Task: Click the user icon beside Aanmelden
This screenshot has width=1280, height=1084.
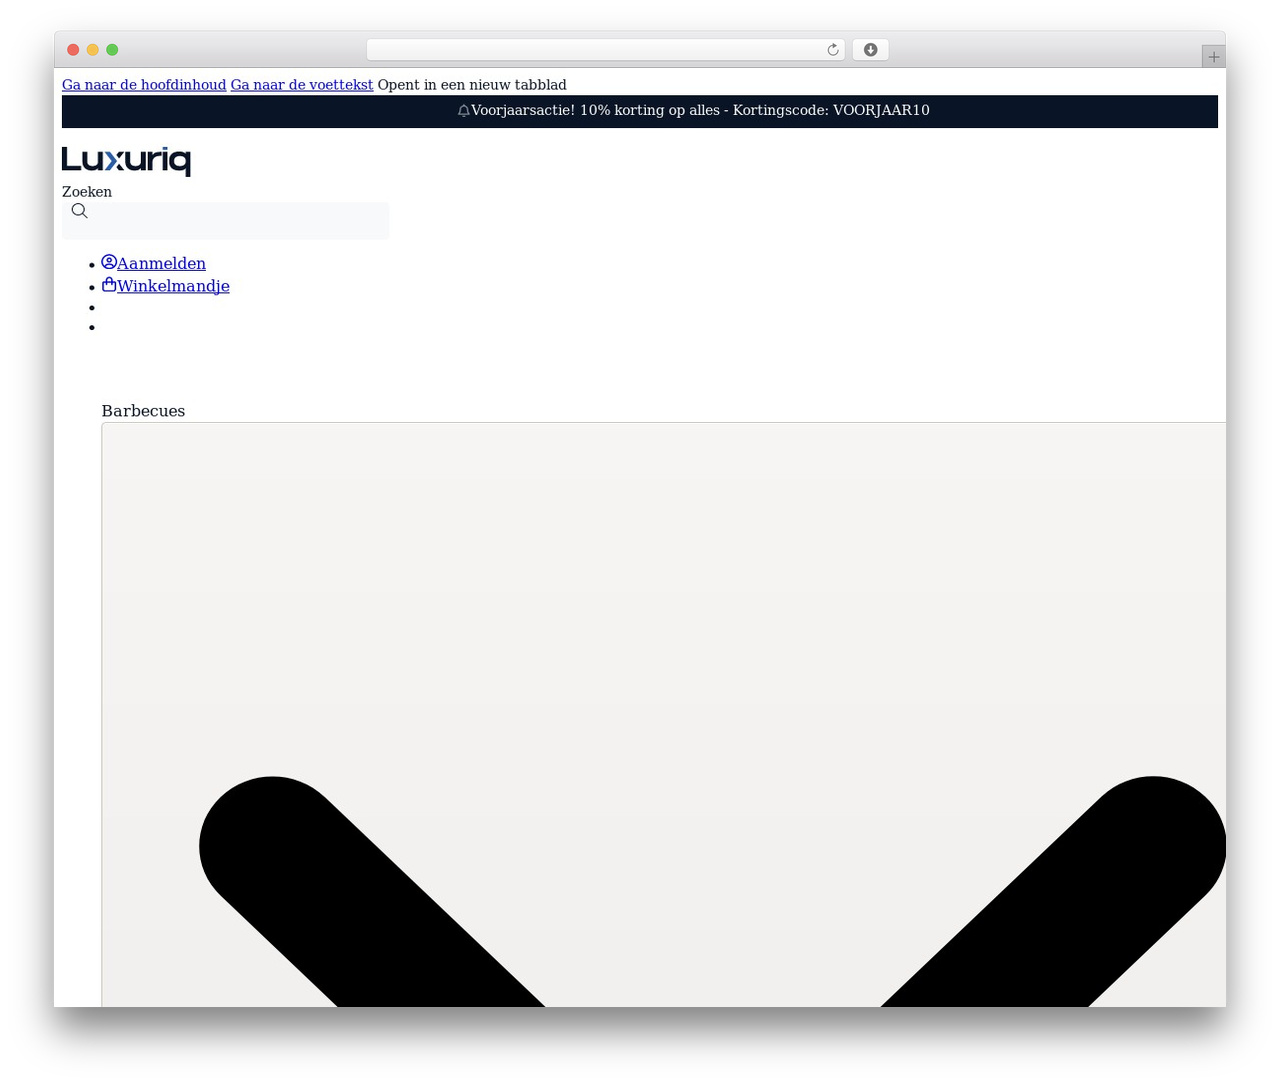Action: pyautogui.click(x=109, y=262)
